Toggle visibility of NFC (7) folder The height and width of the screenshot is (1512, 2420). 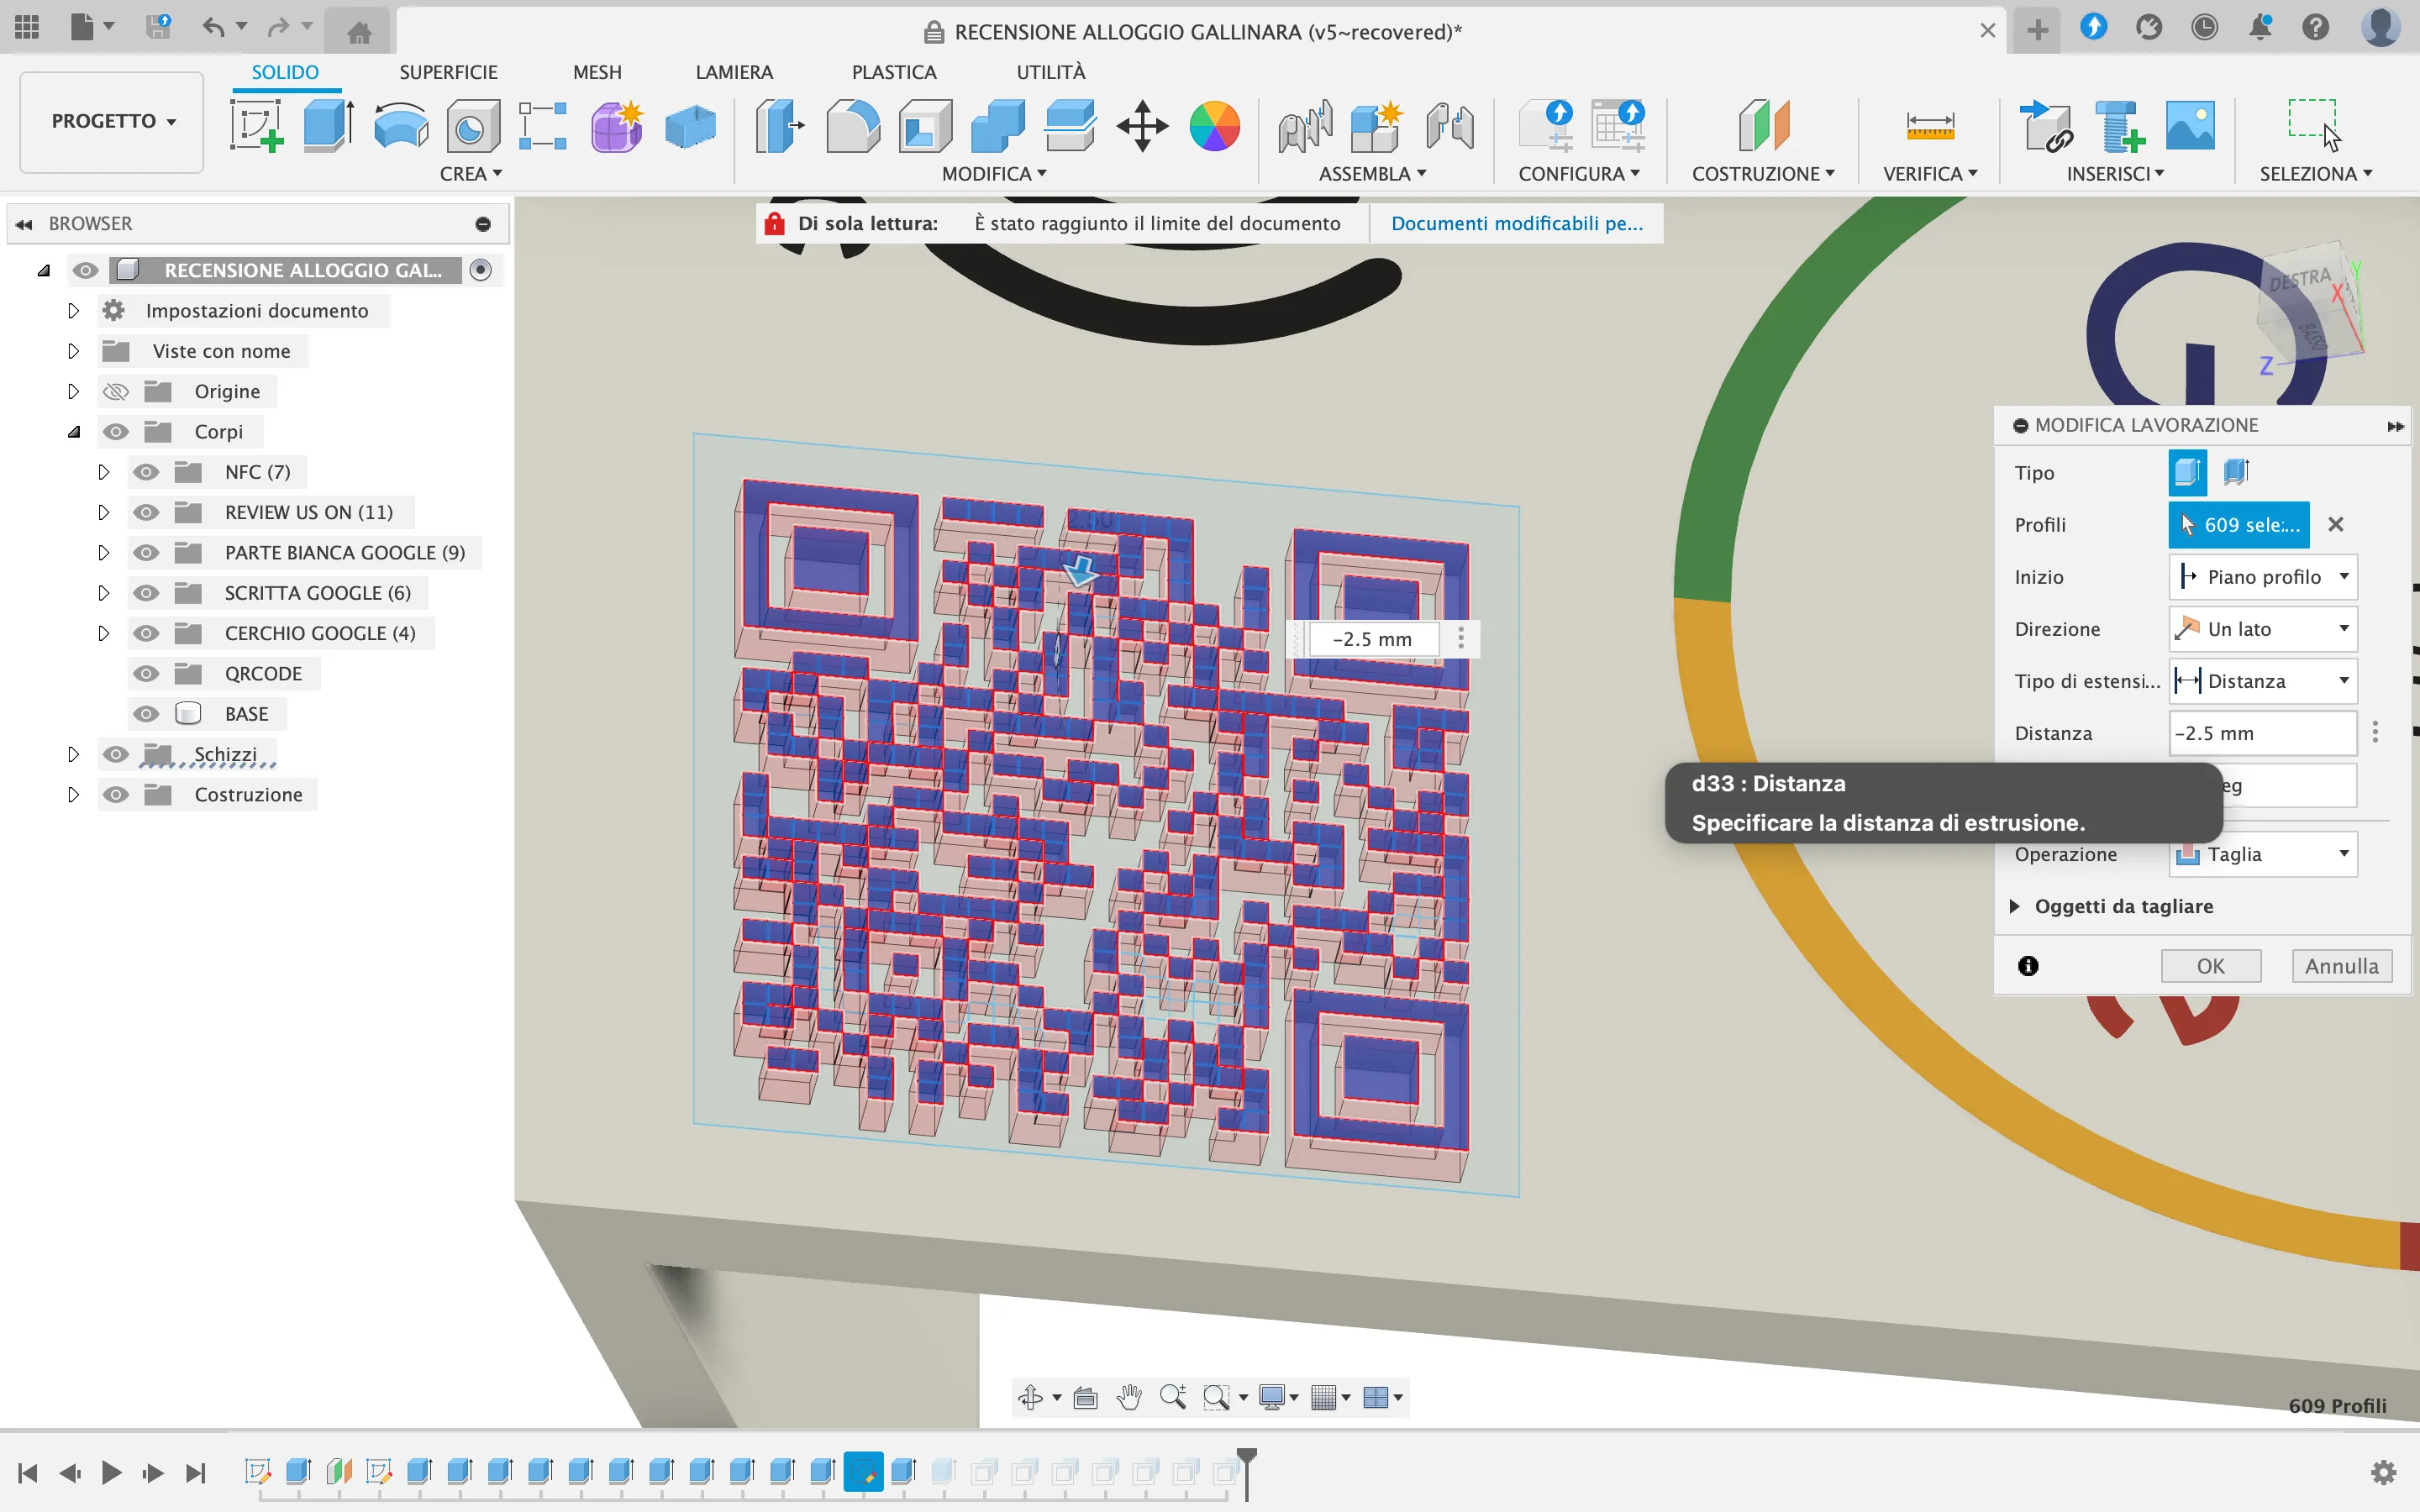tap(146, 472)
